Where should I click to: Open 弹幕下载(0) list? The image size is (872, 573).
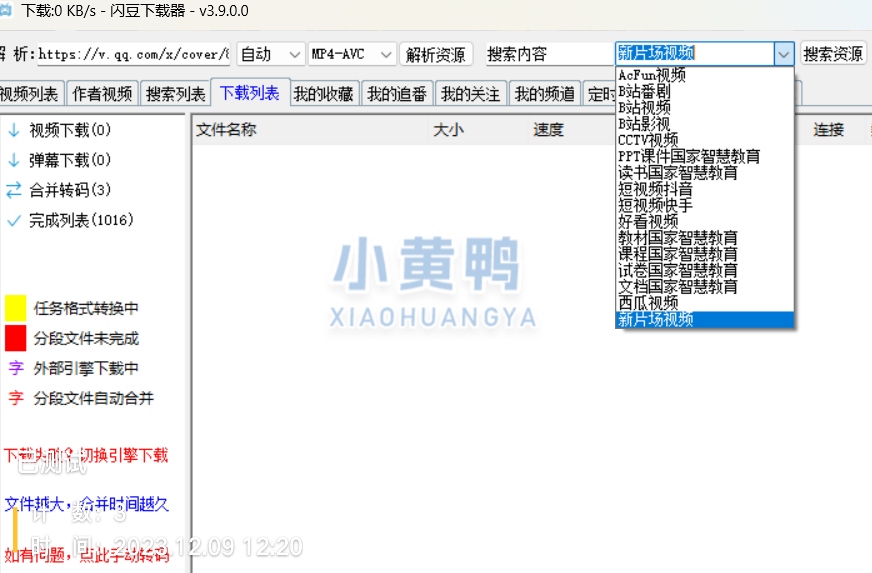tap(70, 160)
